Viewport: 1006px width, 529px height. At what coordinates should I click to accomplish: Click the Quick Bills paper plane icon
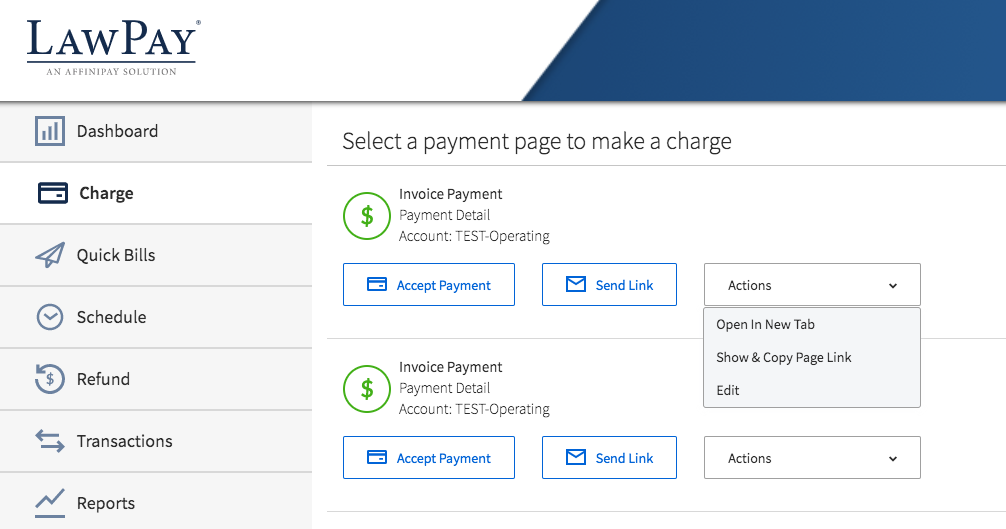[x=50, y=255]
